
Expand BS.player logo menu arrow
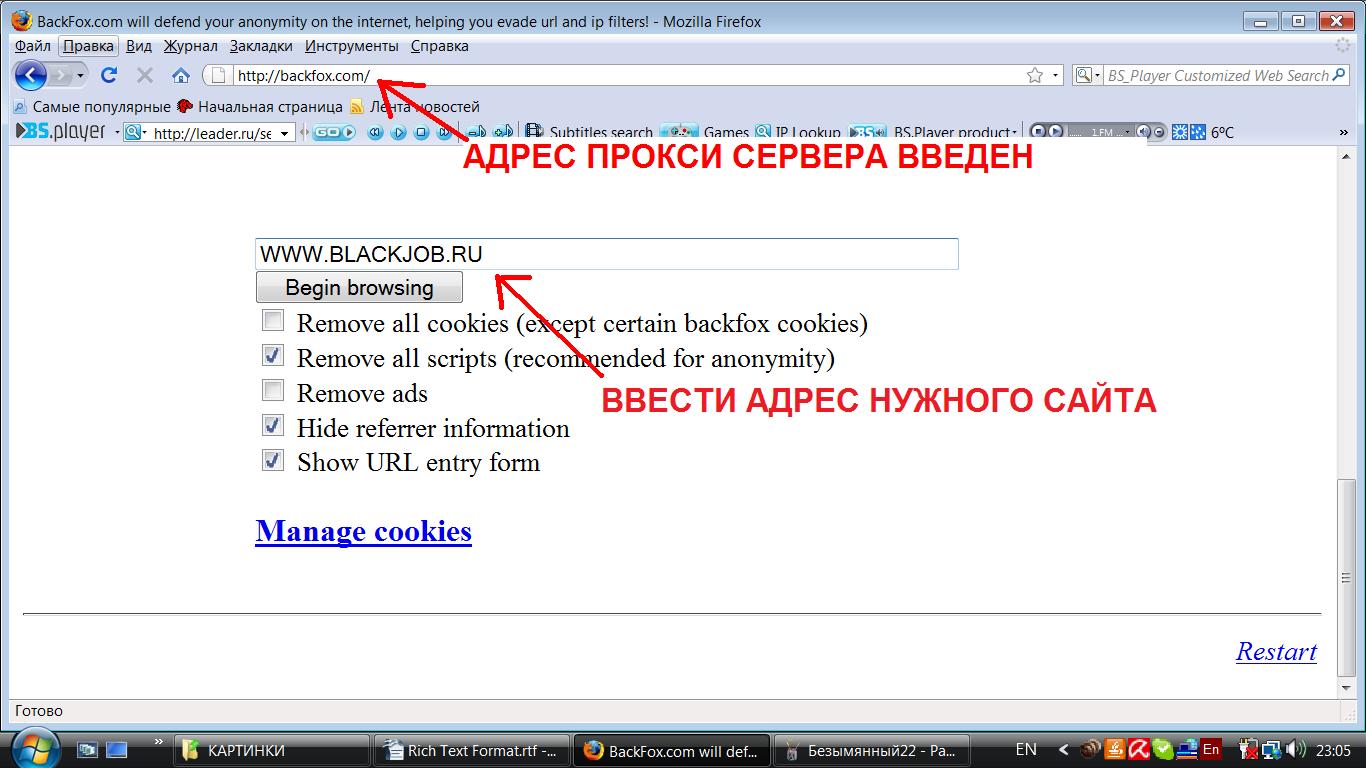click(x=117, y=132)
